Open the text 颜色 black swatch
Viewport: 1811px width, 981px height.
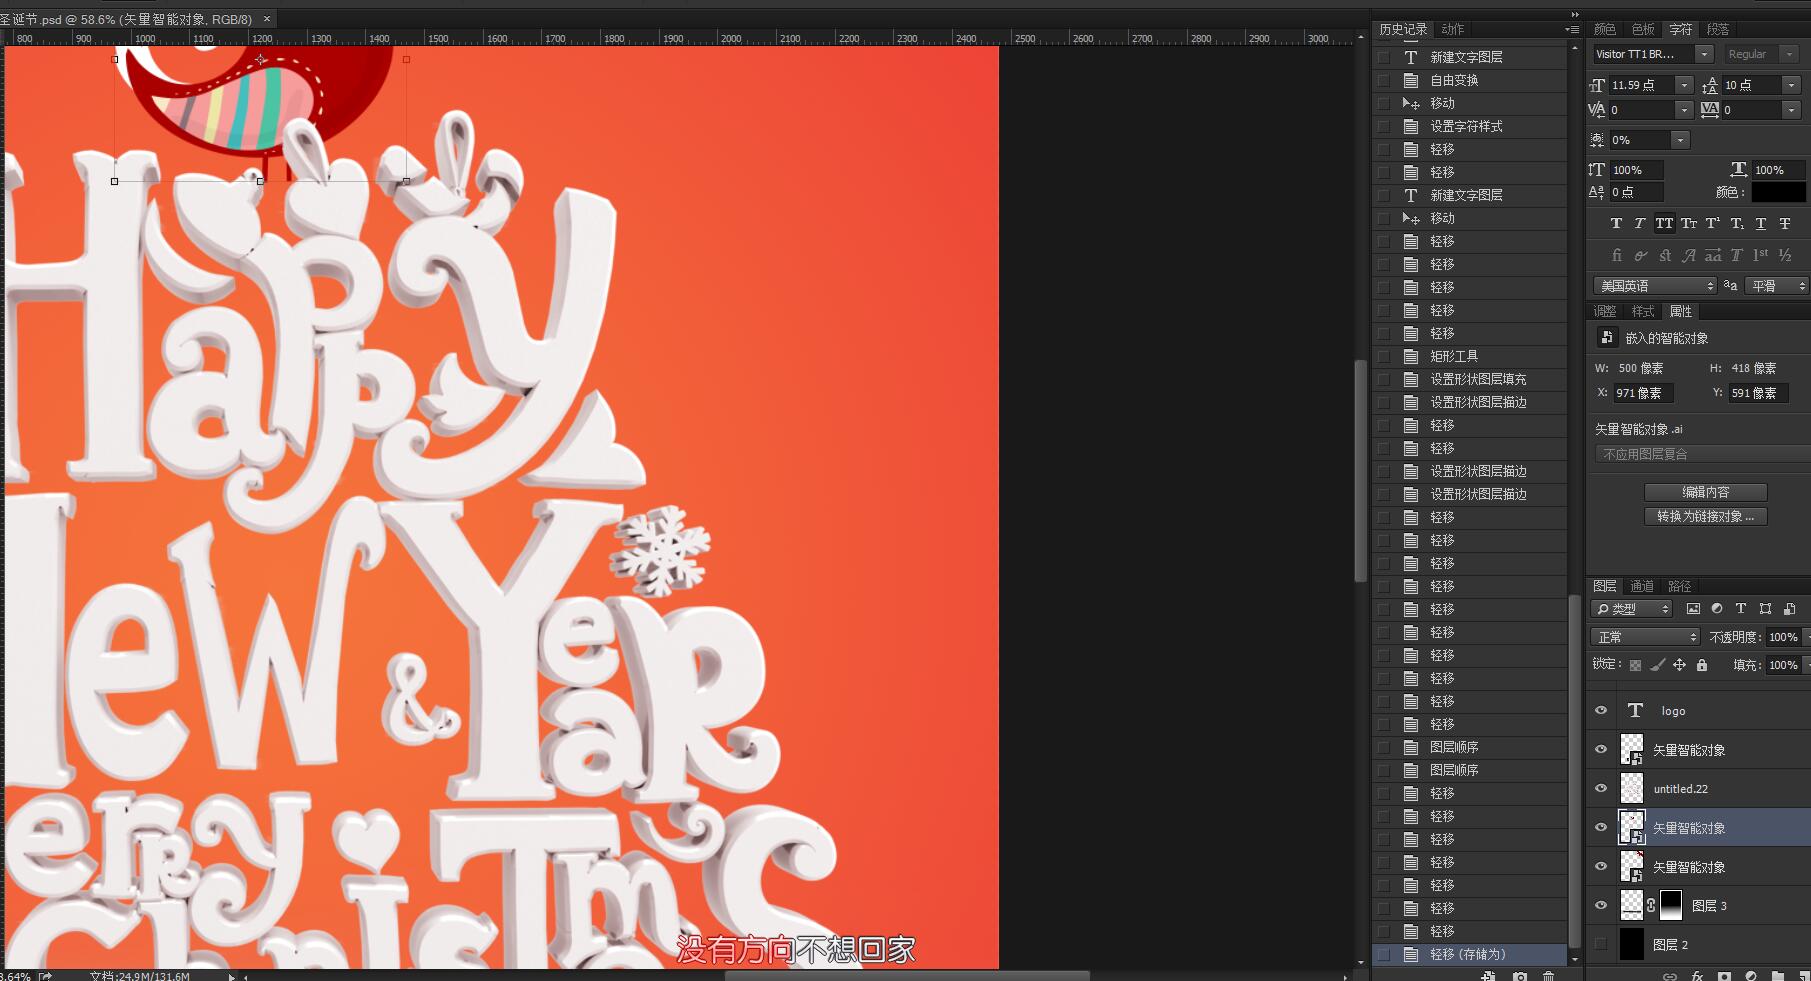pos(1778,192)
